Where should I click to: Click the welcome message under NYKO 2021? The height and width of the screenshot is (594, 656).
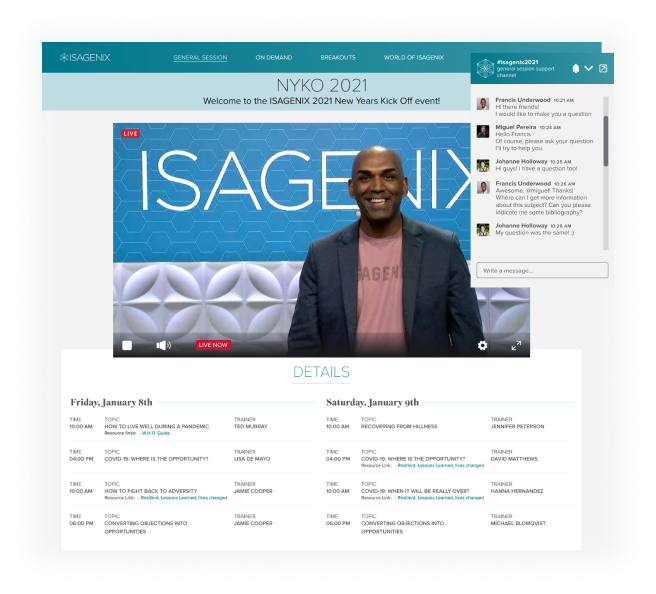(x=321, y=101)
